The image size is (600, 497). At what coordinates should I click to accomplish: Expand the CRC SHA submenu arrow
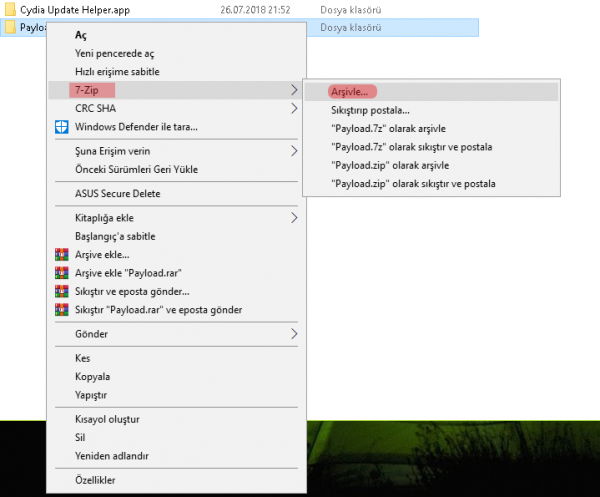[294, 109]
